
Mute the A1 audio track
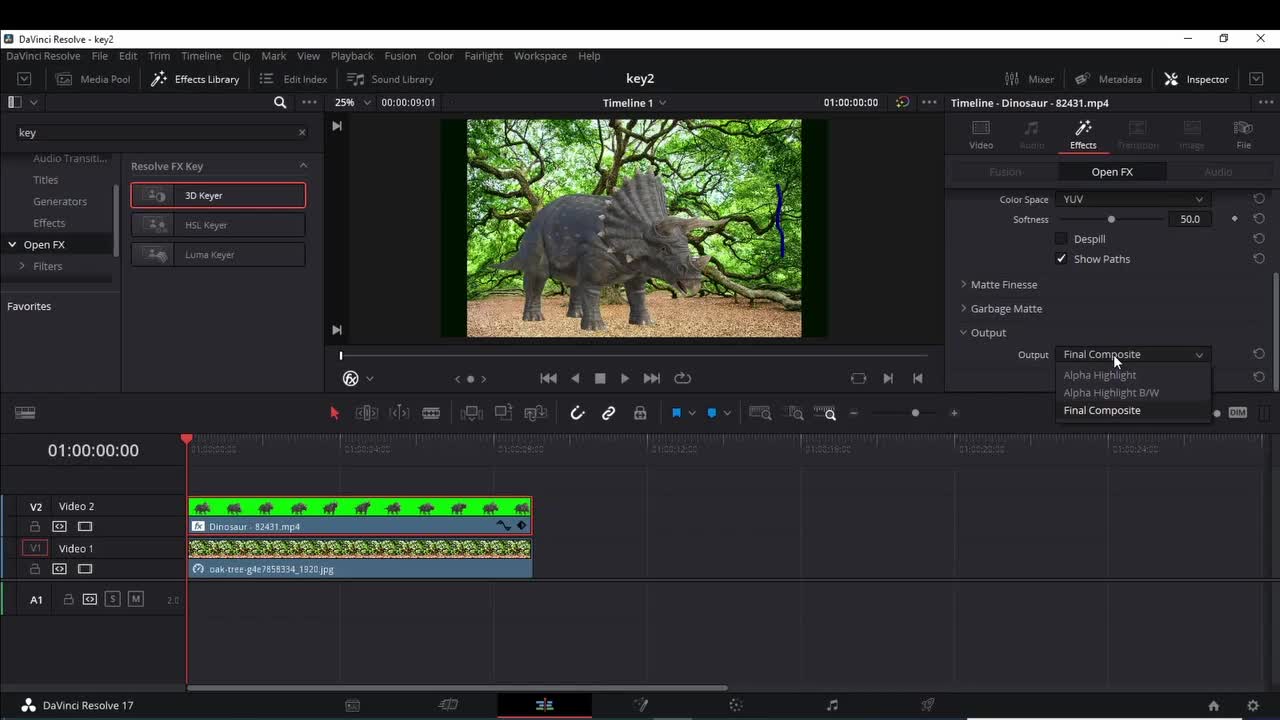pos(136,599)
